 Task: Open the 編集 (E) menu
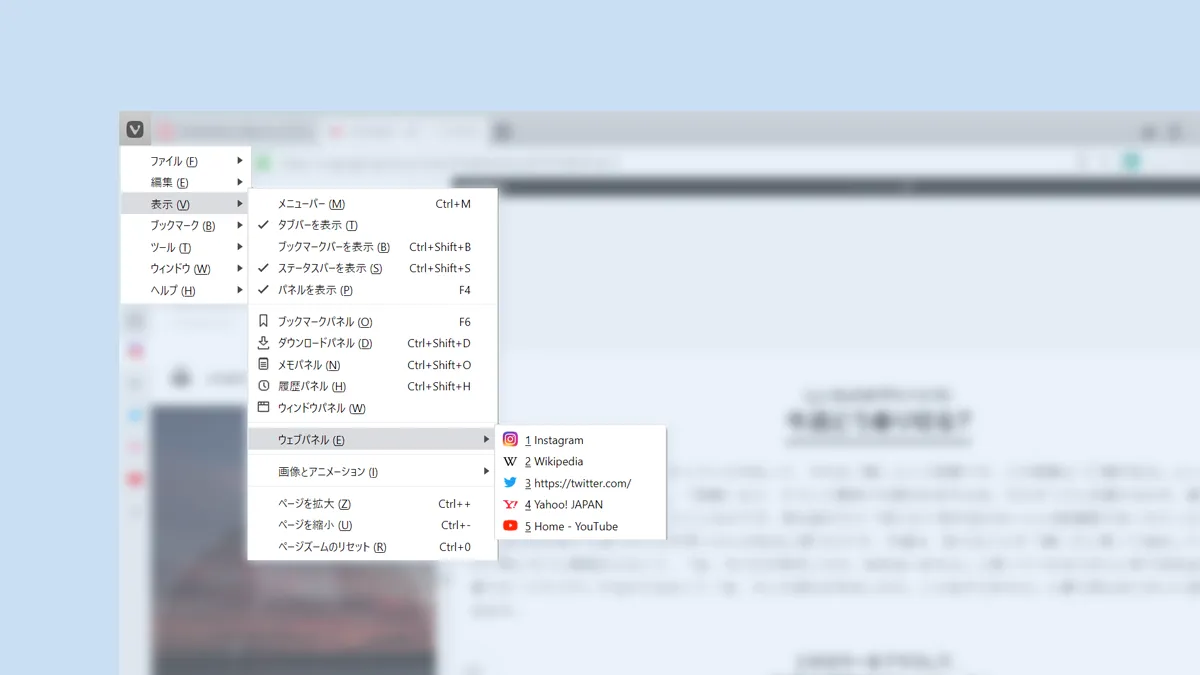point(185,182)
